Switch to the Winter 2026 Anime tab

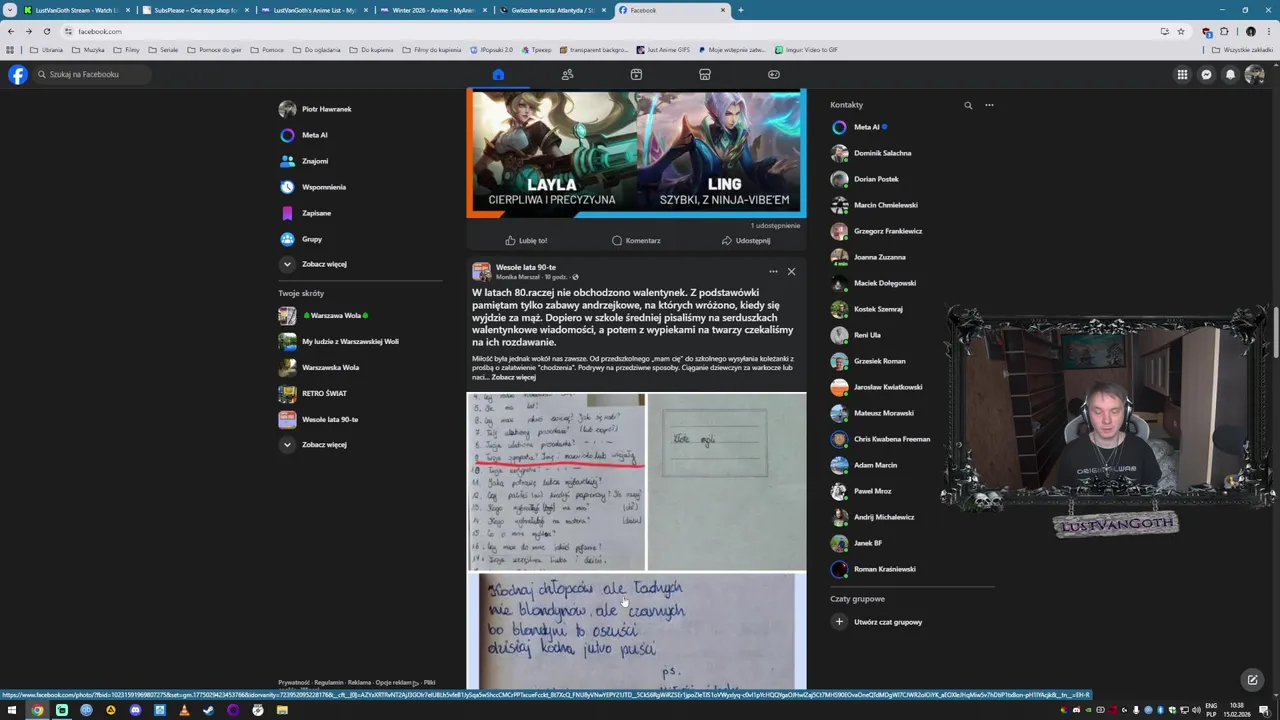[x=433, y=10]
